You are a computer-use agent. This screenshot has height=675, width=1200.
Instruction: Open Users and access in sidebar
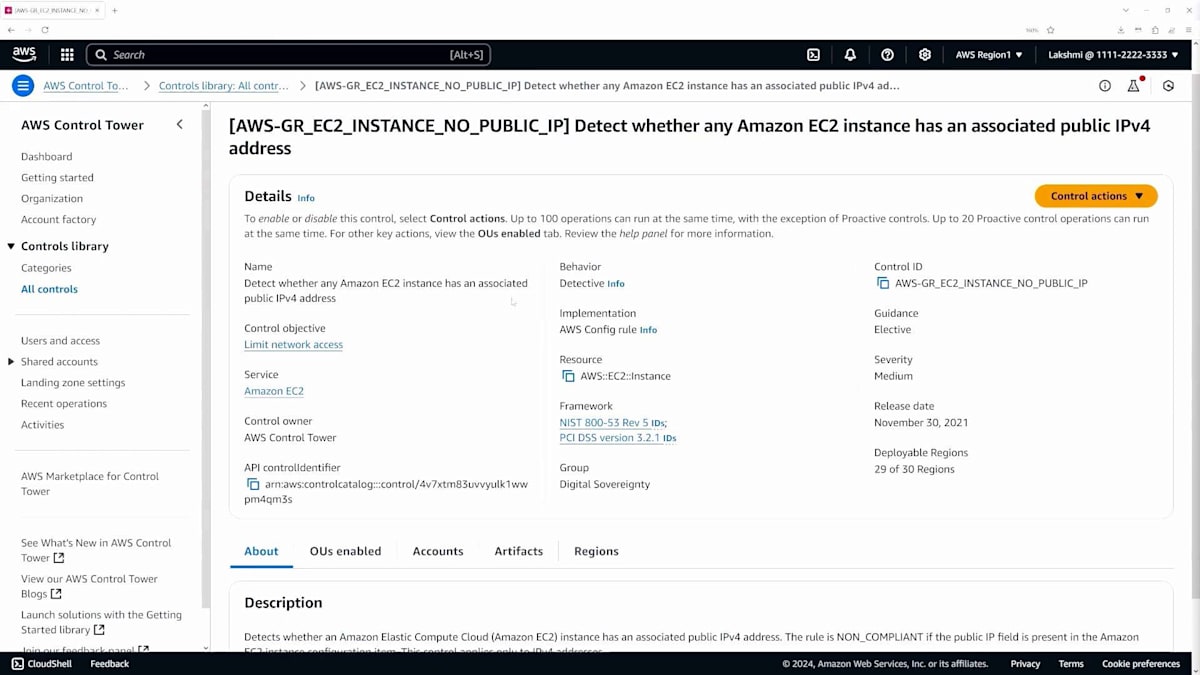60,341
